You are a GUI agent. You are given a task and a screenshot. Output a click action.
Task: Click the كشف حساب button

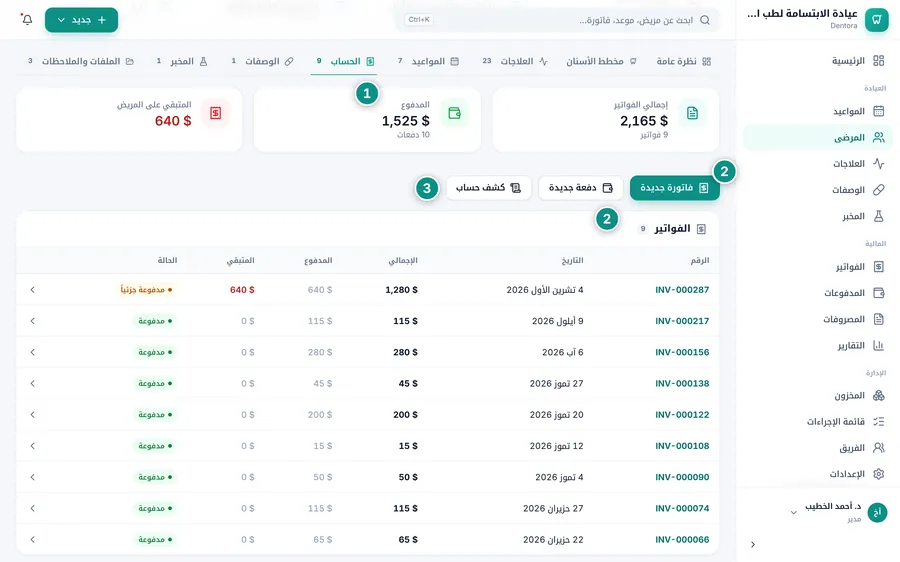click(x=488, y=188)
